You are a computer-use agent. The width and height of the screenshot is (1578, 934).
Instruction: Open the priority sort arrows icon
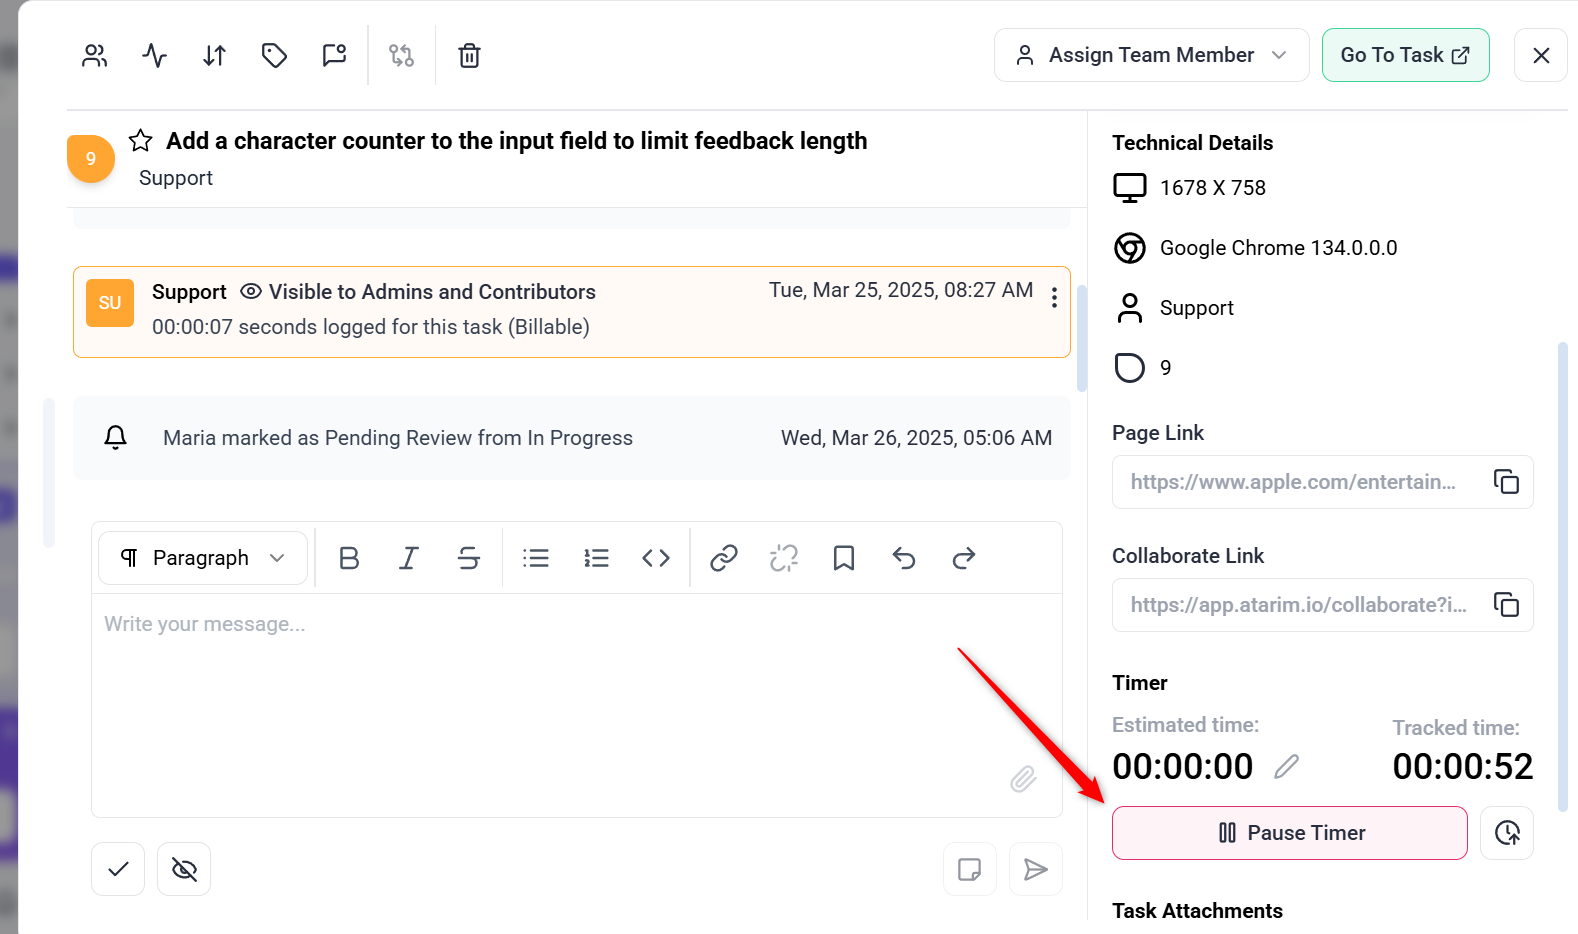[x=214, y=56]
